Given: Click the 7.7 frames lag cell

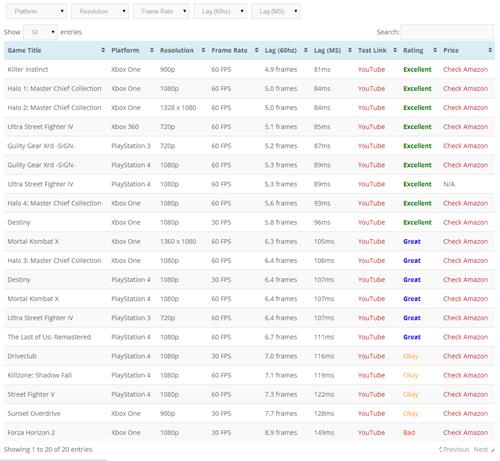Looking at the screenshot, I should pyautogui.click(x=281, y=413).
